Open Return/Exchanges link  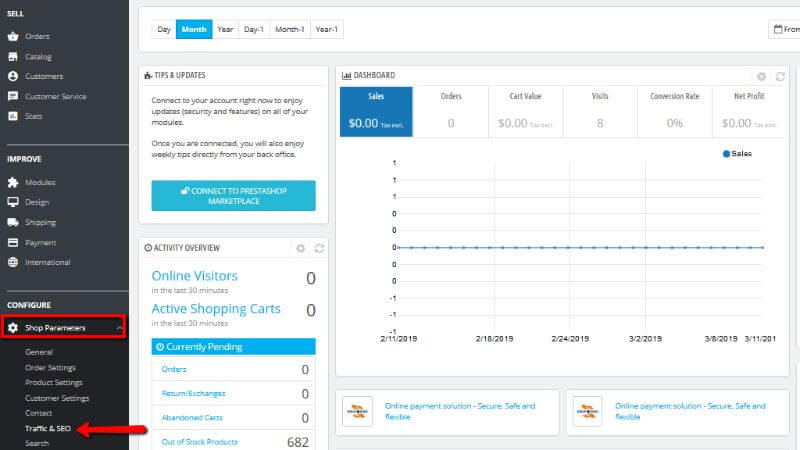[193, 393]
